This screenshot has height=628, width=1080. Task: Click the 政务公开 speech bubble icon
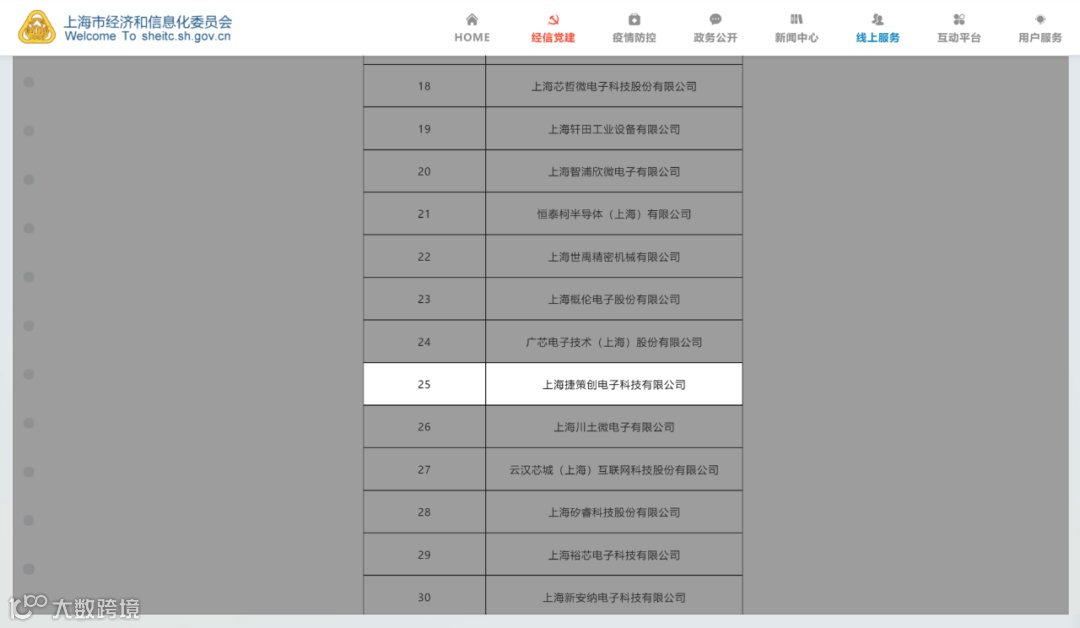(x=715, y=19)
